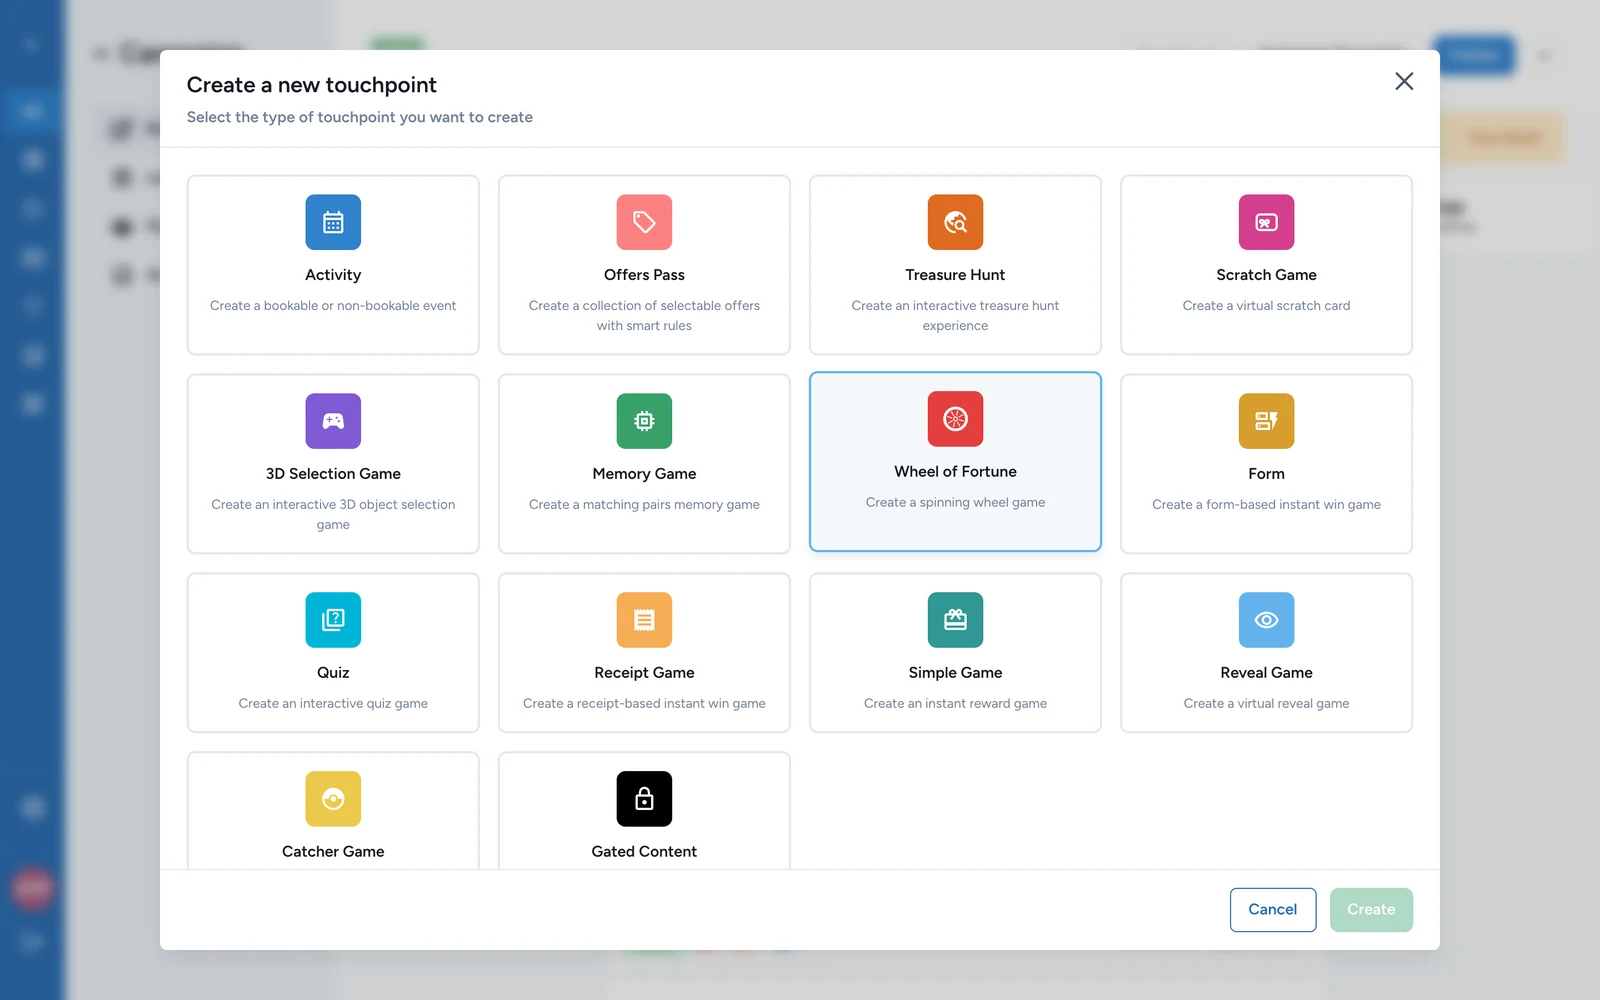
Task: Click the 'Scratch Game' title text
Action: point(1266,275)
